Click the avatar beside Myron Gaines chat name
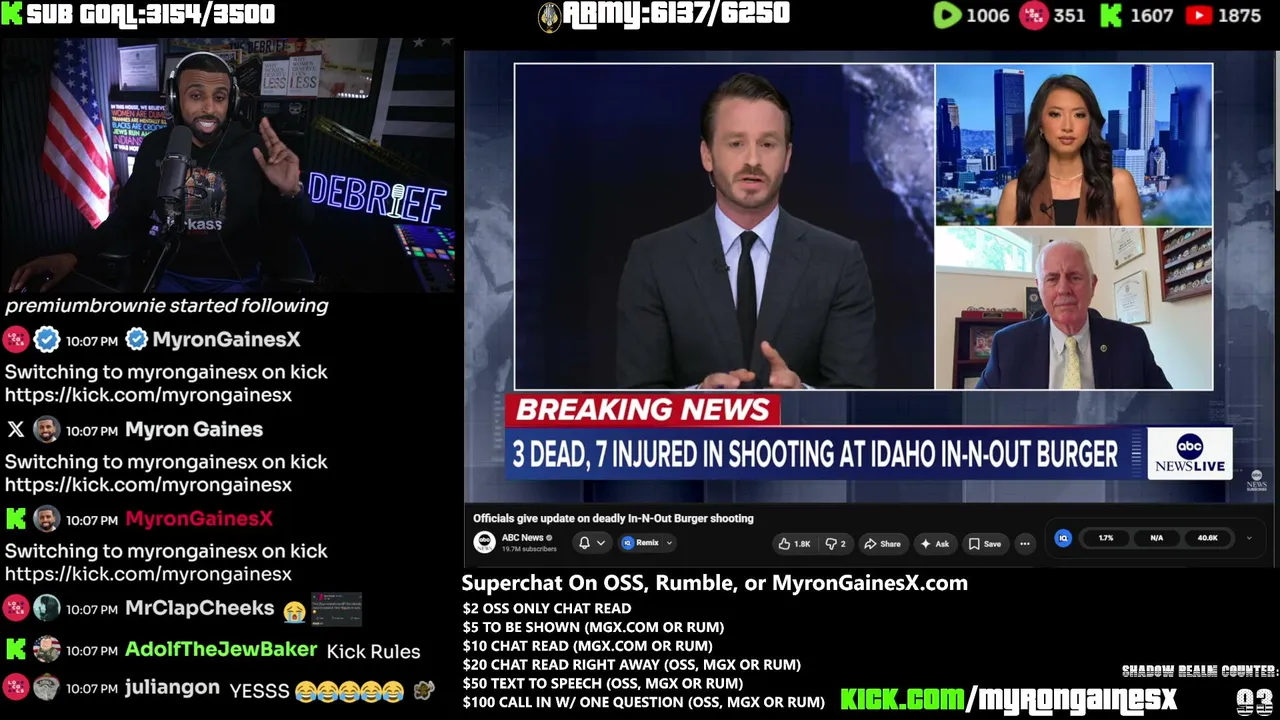 point(46,430)
